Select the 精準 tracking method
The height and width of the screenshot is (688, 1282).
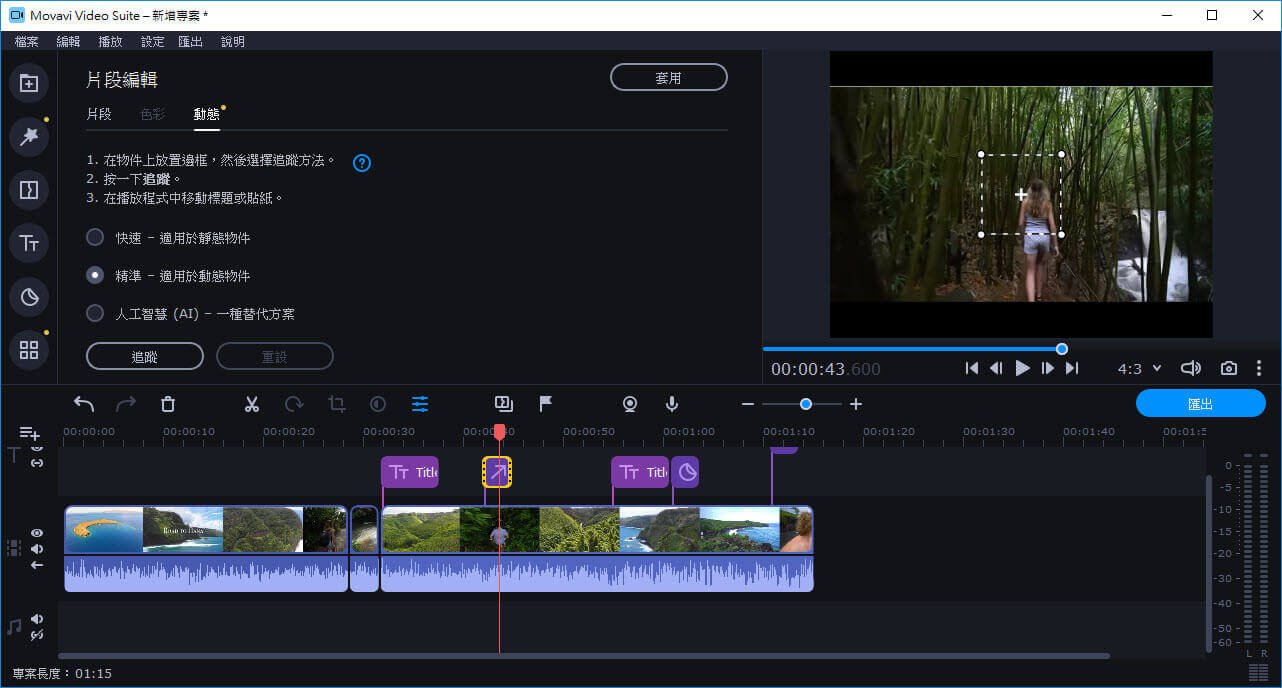coord(95,275)
